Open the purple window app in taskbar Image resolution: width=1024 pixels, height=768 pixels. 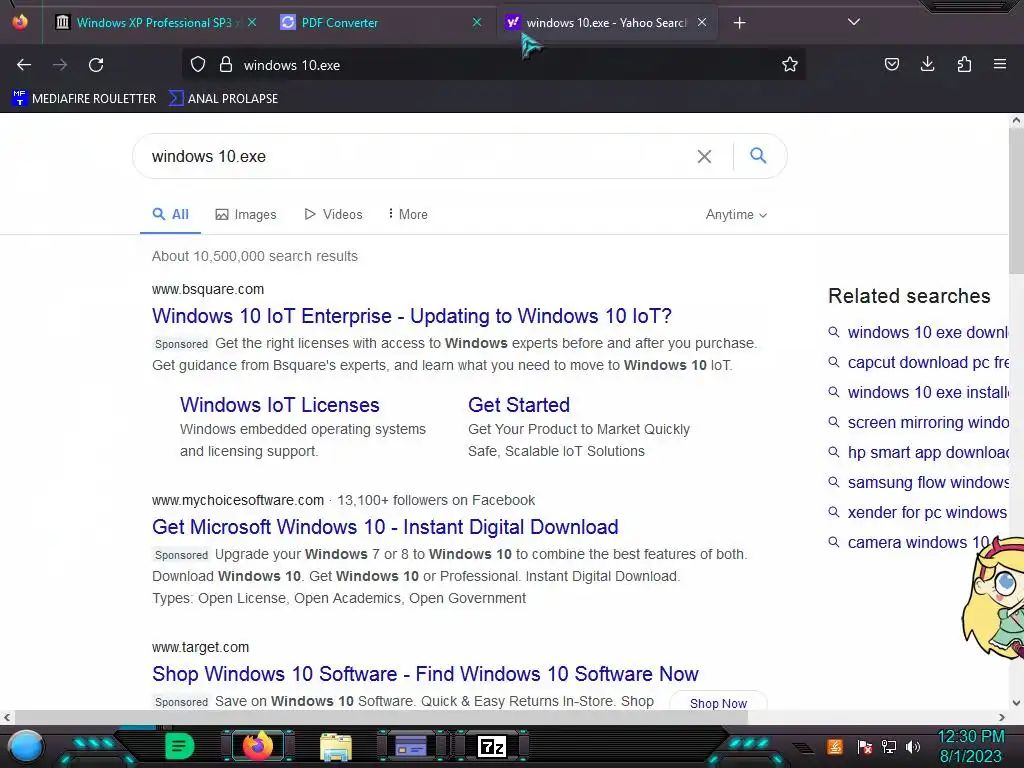coord(411,746)
